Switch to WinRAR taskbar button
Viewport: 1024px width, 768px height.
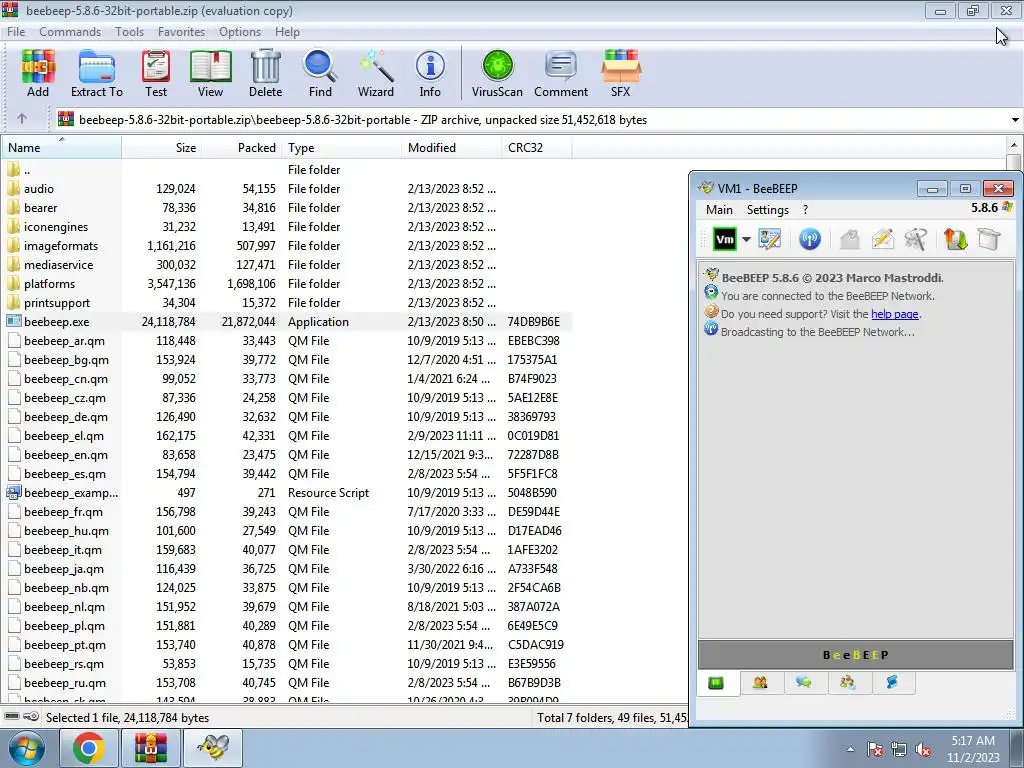coord(151,748)
